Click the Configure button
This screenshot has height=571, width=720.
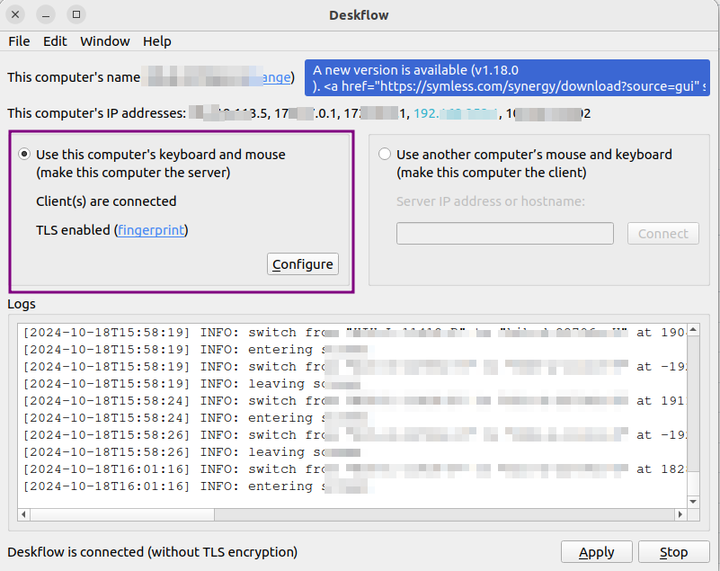(303, 264)
